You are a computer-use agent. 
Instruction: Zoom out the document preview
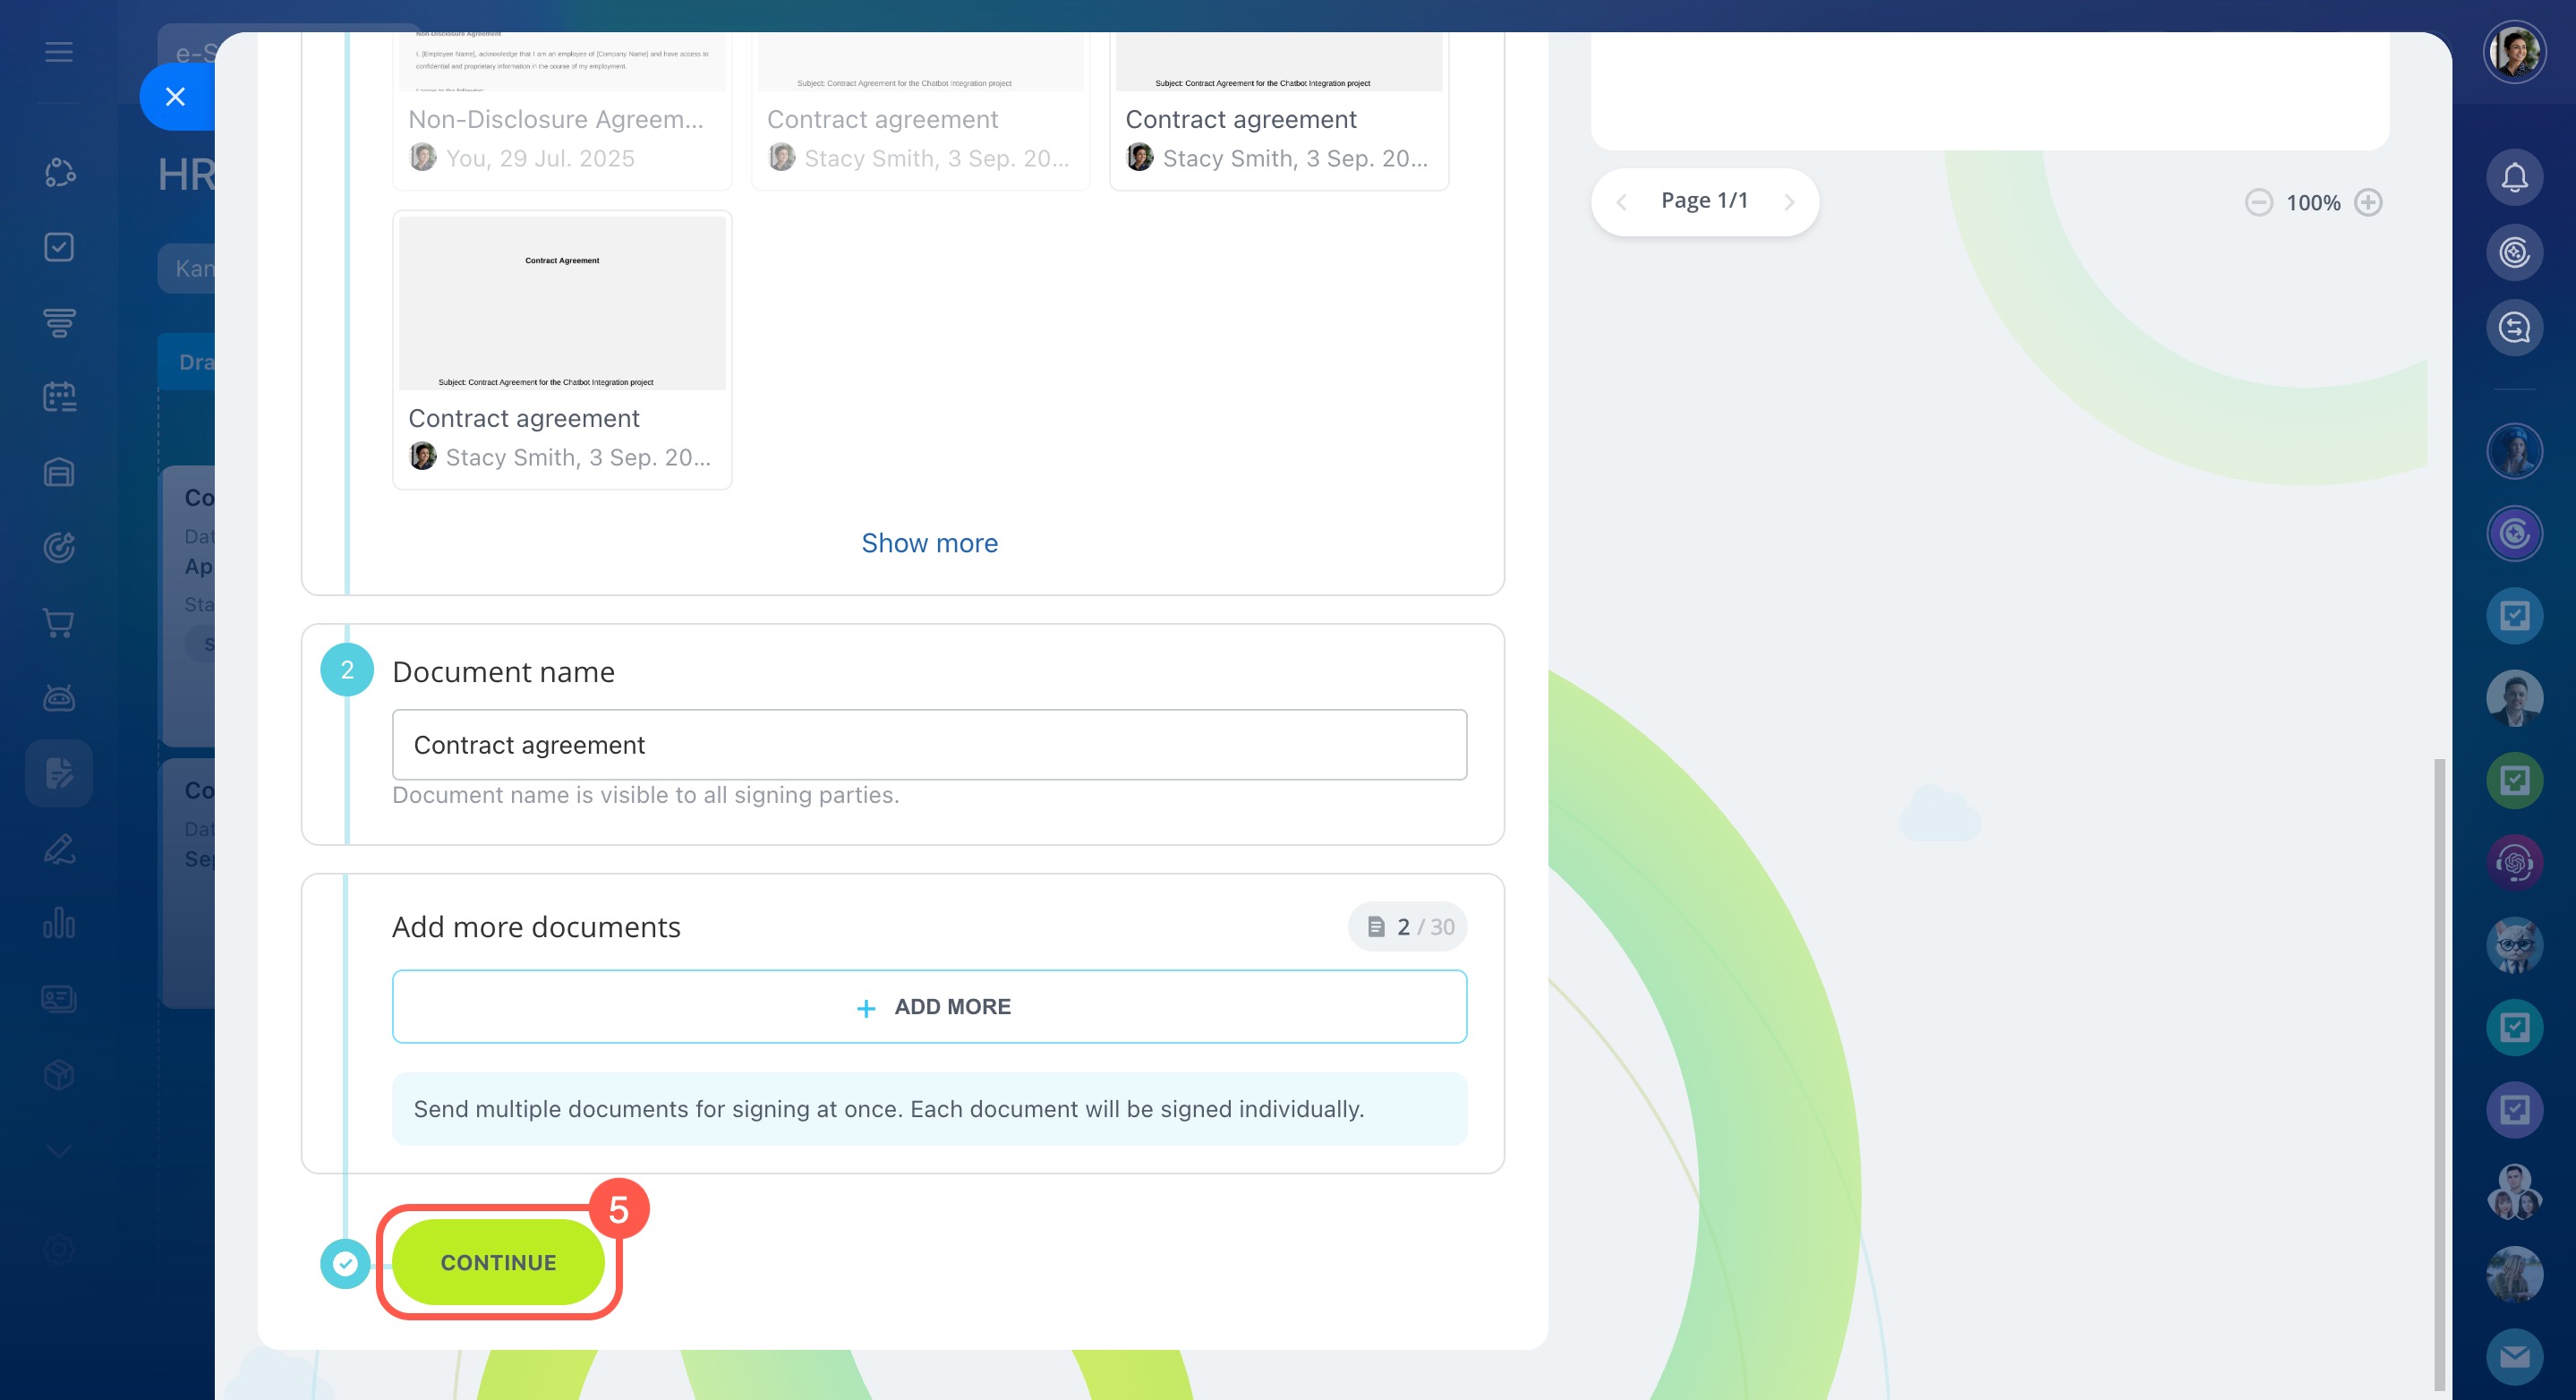click(x=2258, y=202)
